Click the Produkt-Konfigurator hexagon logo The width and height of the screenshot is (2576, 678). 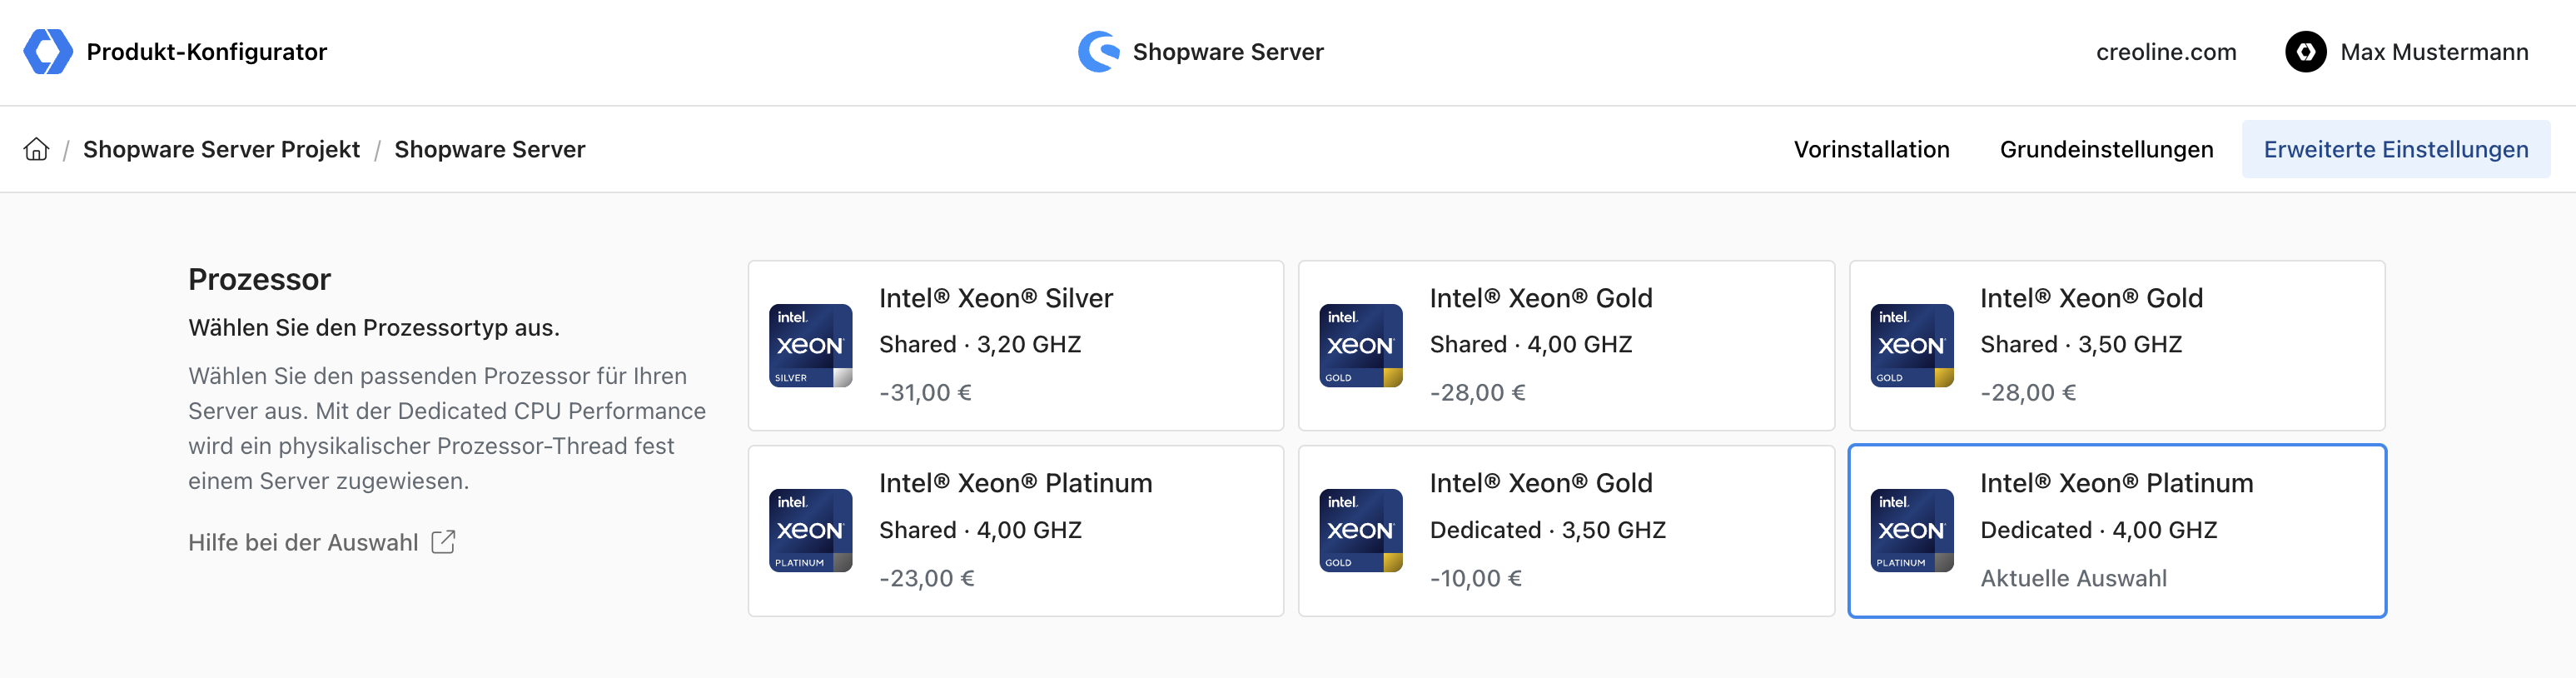tap(48, 52)
